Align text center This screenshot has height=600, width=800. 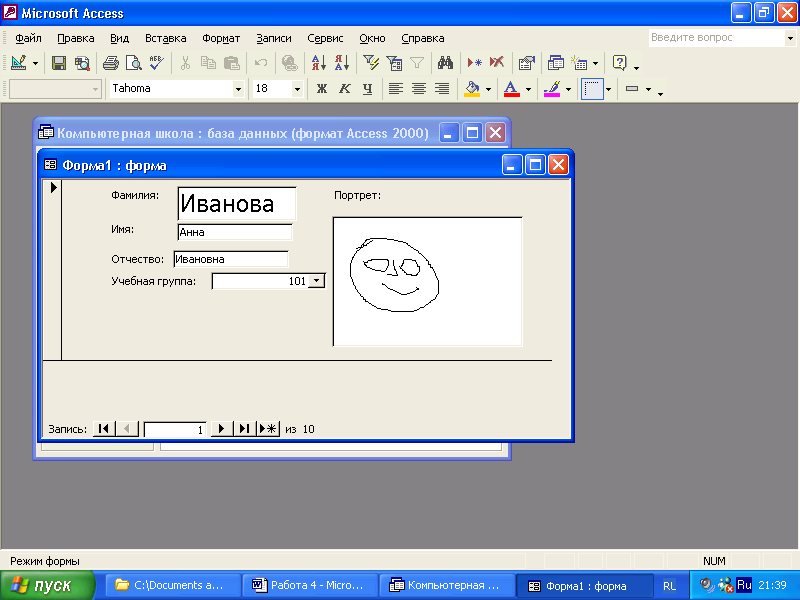[419, 89]
